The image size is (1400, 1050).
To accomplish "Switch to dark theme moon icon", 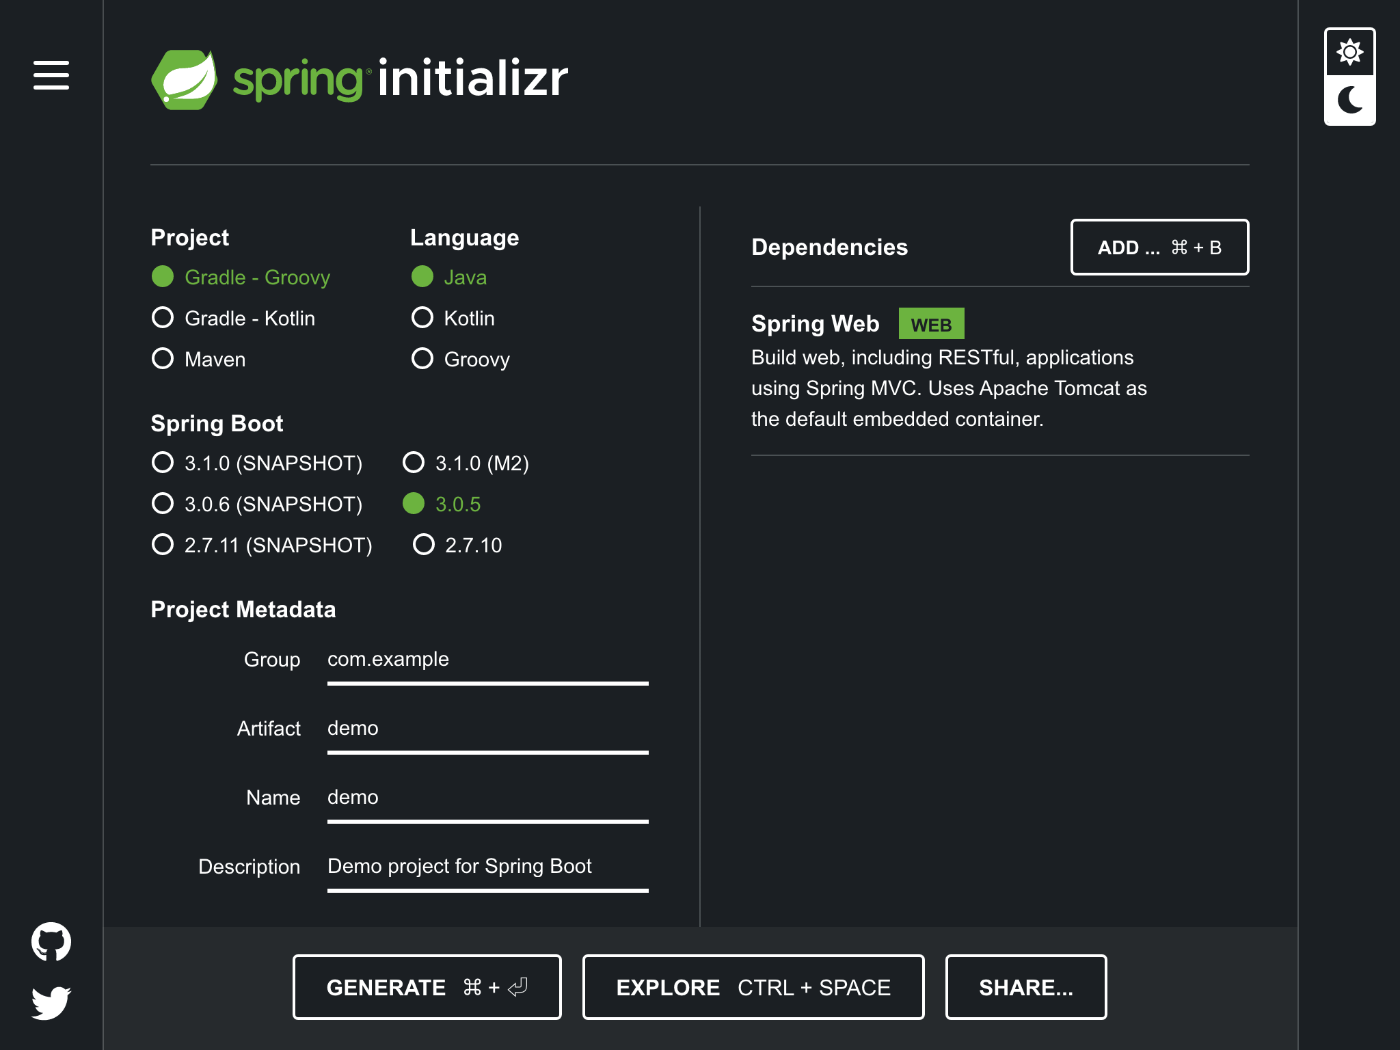I will tap(1350, 100).
